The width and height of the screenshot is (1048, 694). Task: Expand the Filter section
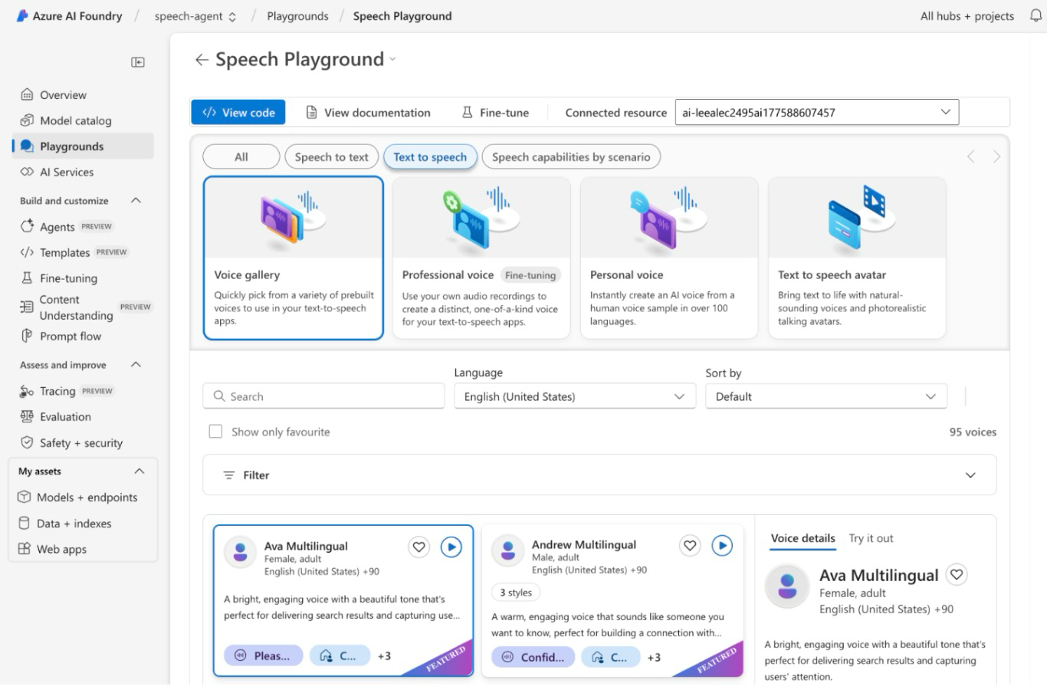pyautogui.click(x=599, y=475)
